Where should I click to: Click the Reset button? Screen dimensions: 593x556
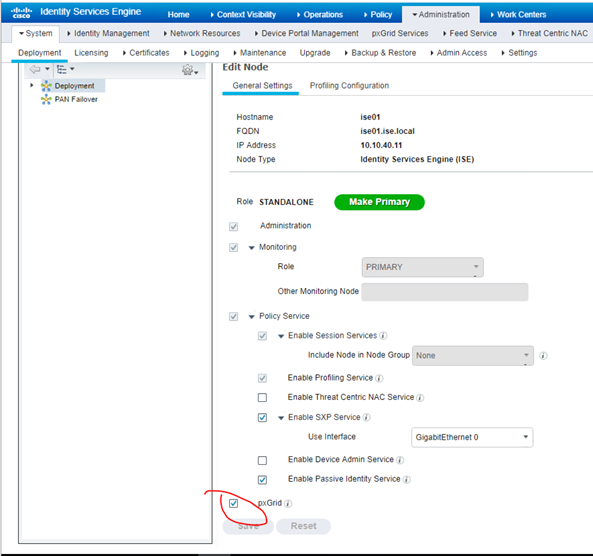(x=303, y=526)
